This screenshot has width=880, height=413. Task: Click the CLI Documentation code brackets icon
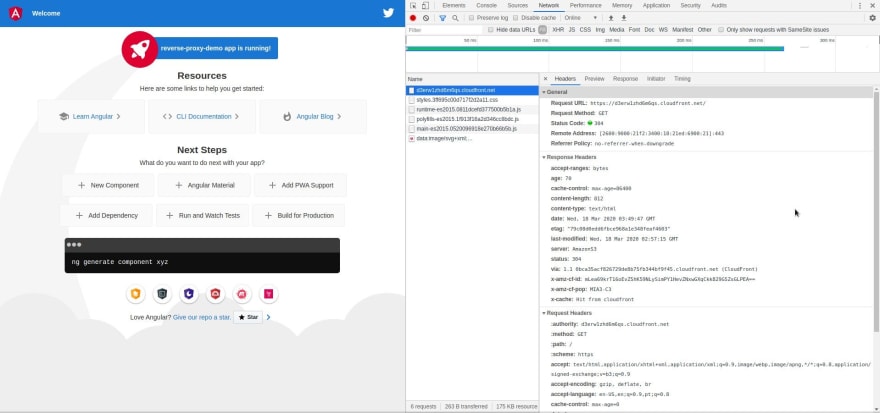click(x=167, y=117)
